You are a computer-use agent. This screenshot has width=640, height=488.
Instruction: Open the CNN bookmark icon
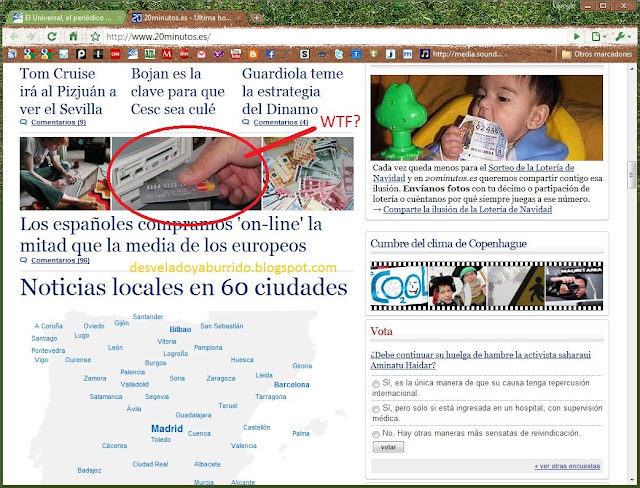pyautogui.click(x=116, y=54)
